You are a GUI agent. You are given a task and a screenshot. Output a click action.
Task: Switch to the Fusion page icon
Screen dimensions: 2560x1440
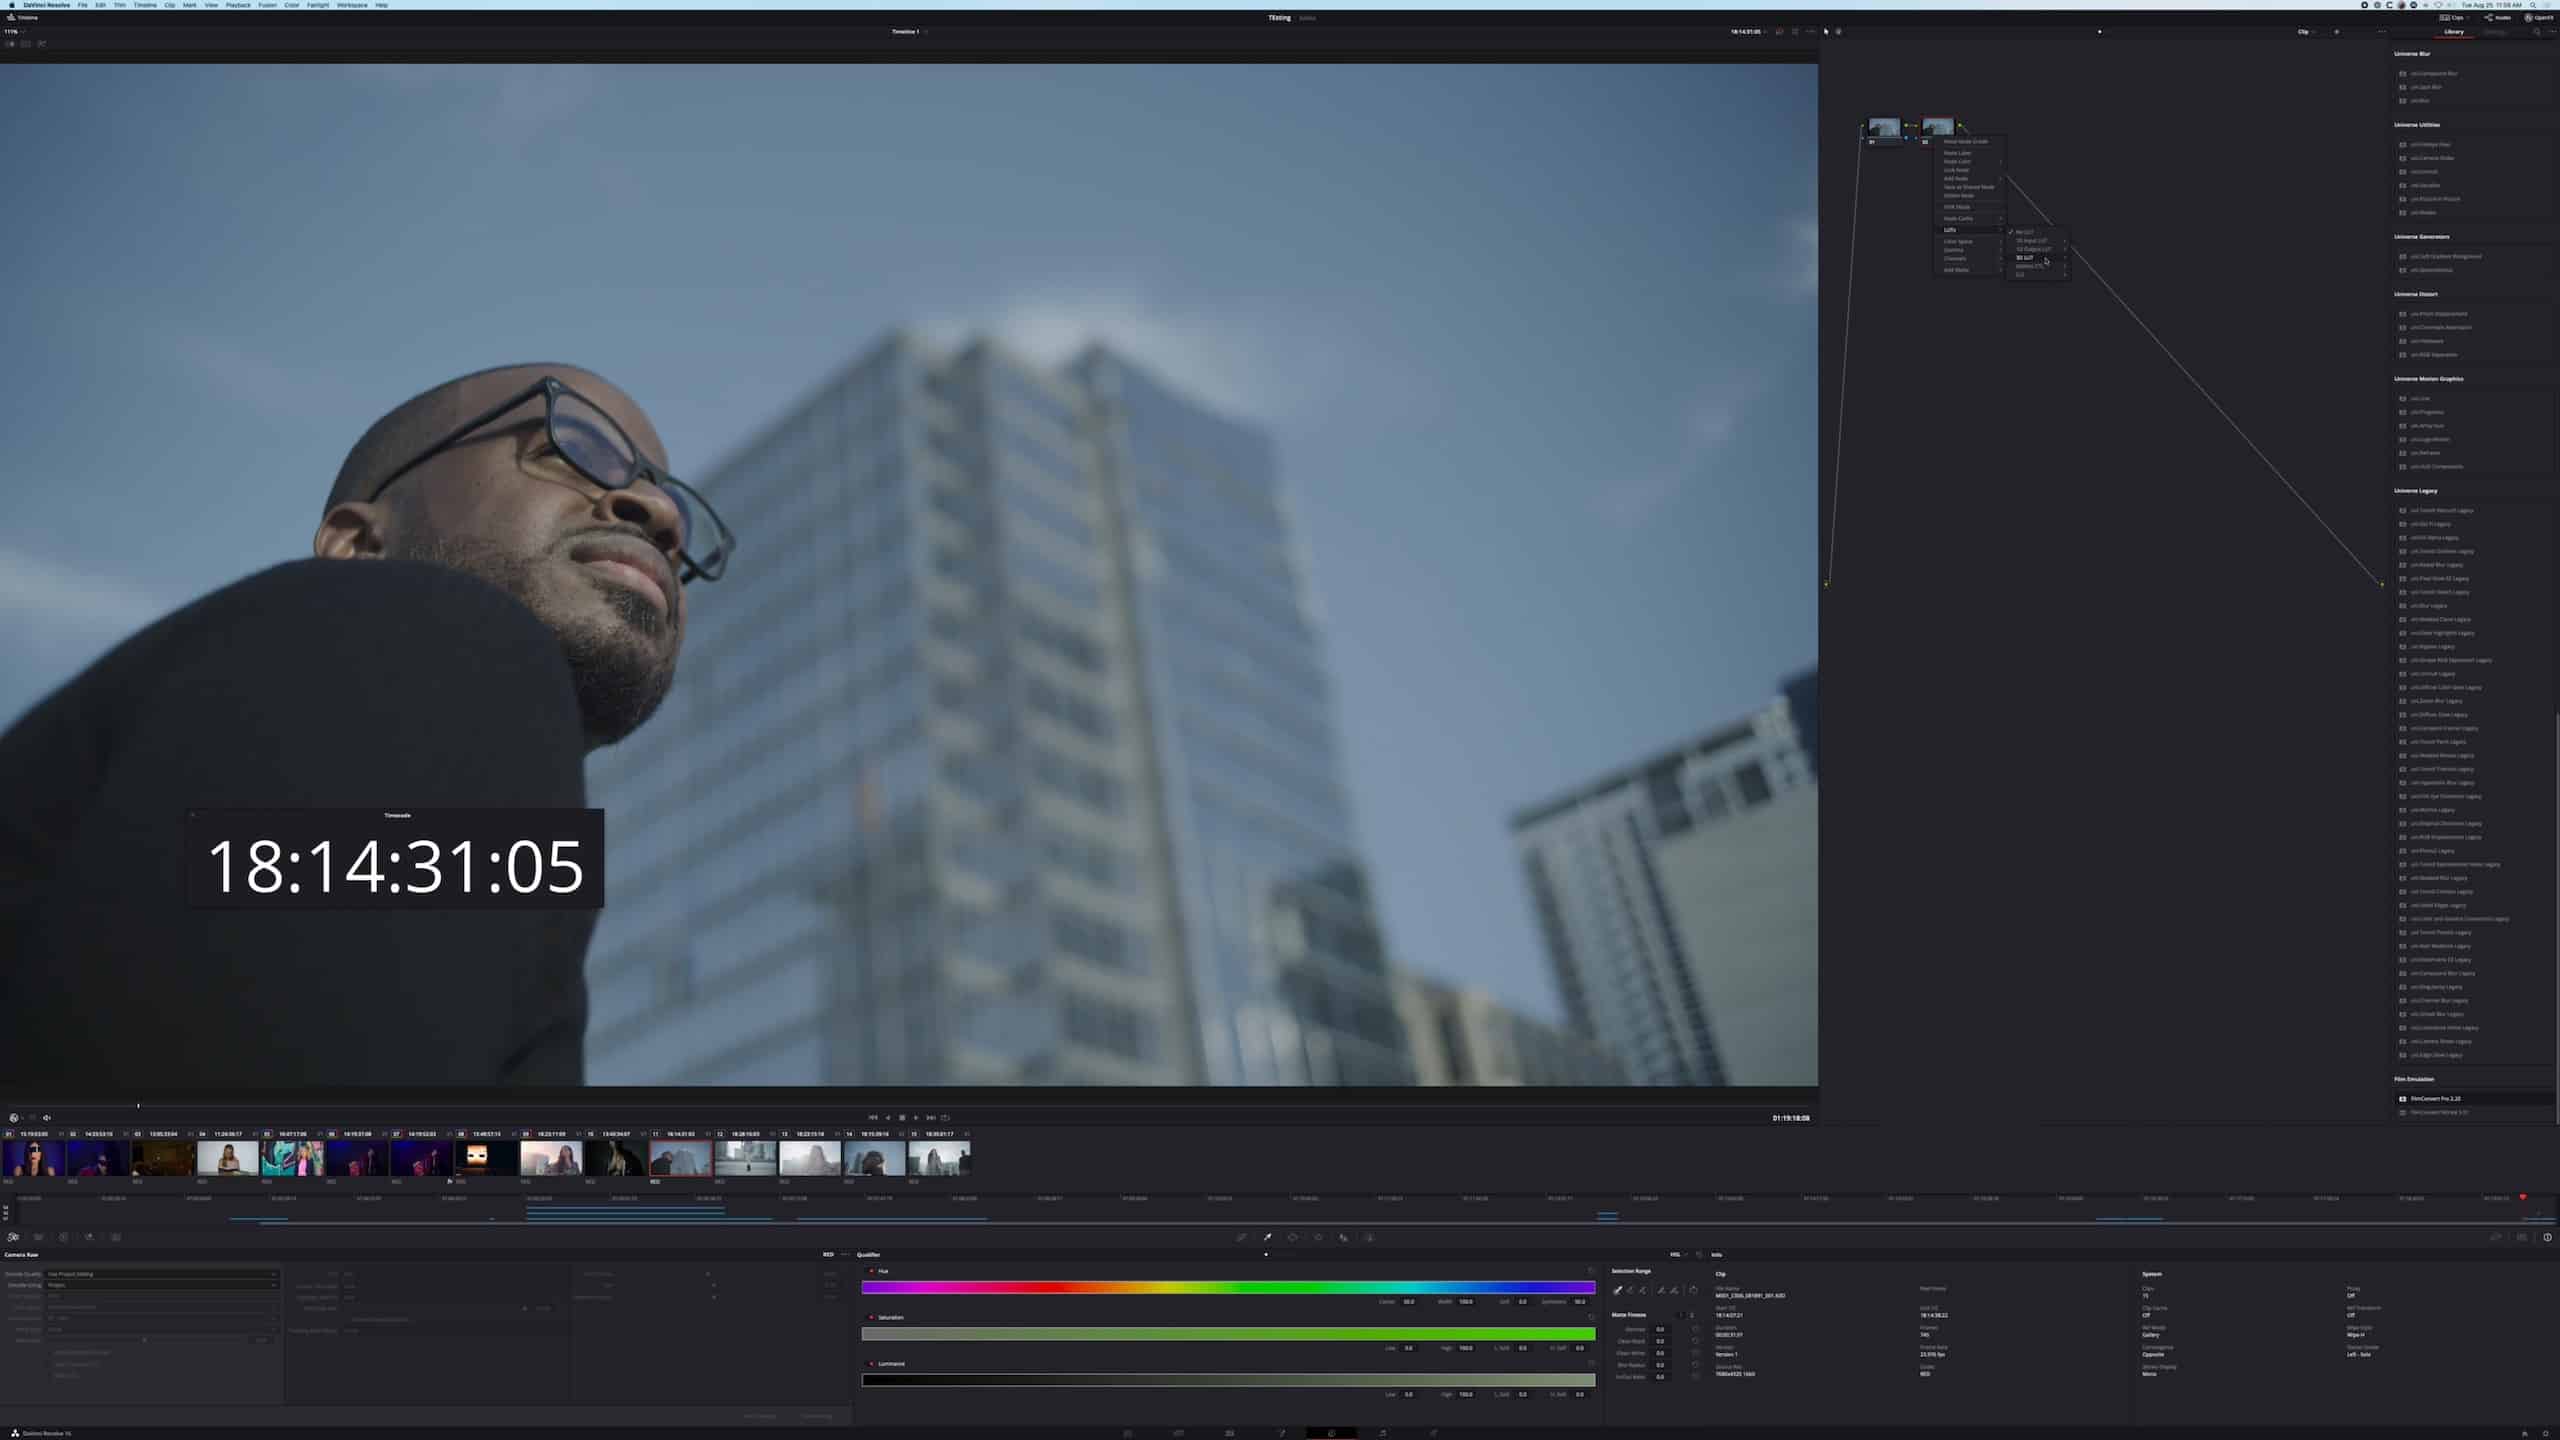(1280, 1433)
